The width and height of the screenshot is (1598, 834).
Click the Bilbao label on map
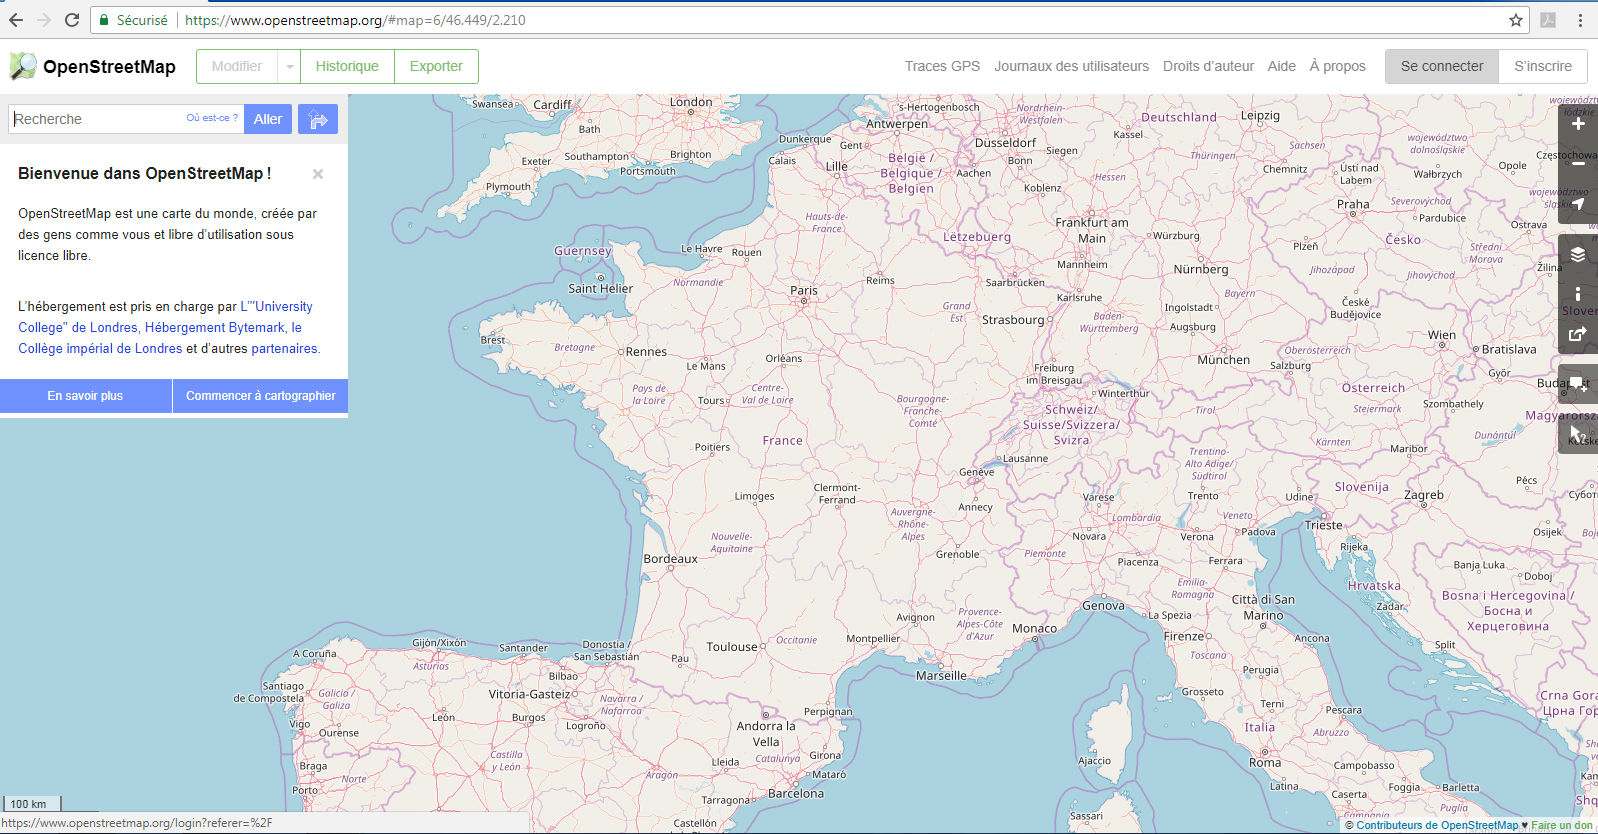tap(563, 676)
